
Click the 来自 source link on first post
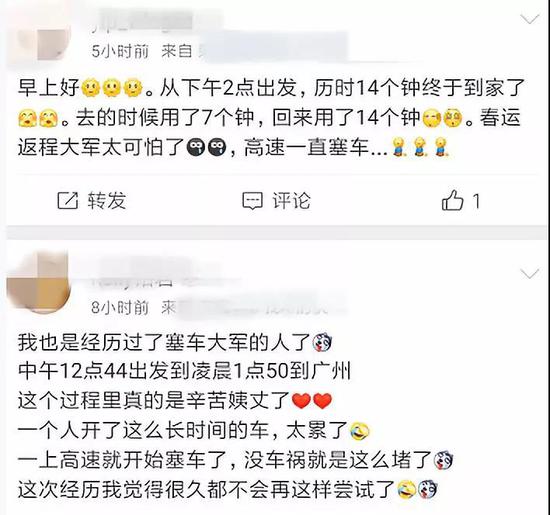[x=177, y=52]
